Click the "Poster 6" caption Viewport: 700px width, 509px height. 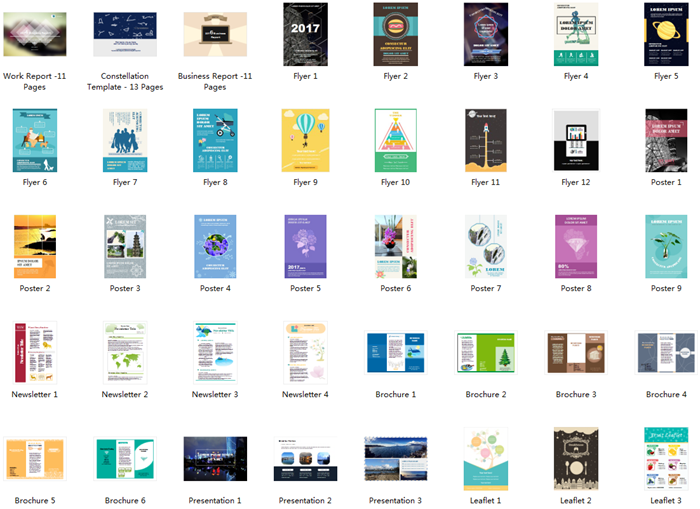pos(396,288)
